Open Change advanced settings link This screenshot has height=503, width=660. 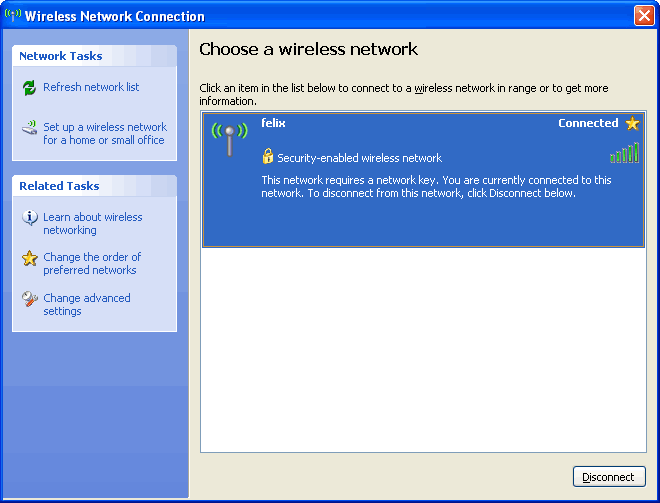pos(86,304)
